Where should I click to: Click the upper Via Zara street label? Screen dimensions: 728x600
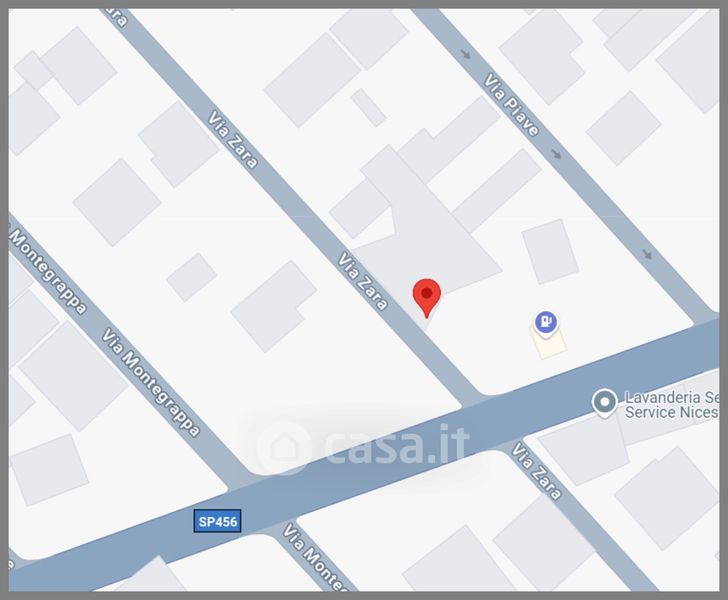pos(232,139)
